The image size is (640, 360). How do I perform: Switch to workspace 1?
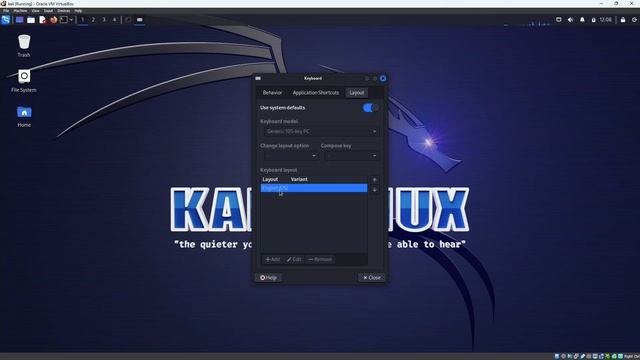click(x=82, y=20)
